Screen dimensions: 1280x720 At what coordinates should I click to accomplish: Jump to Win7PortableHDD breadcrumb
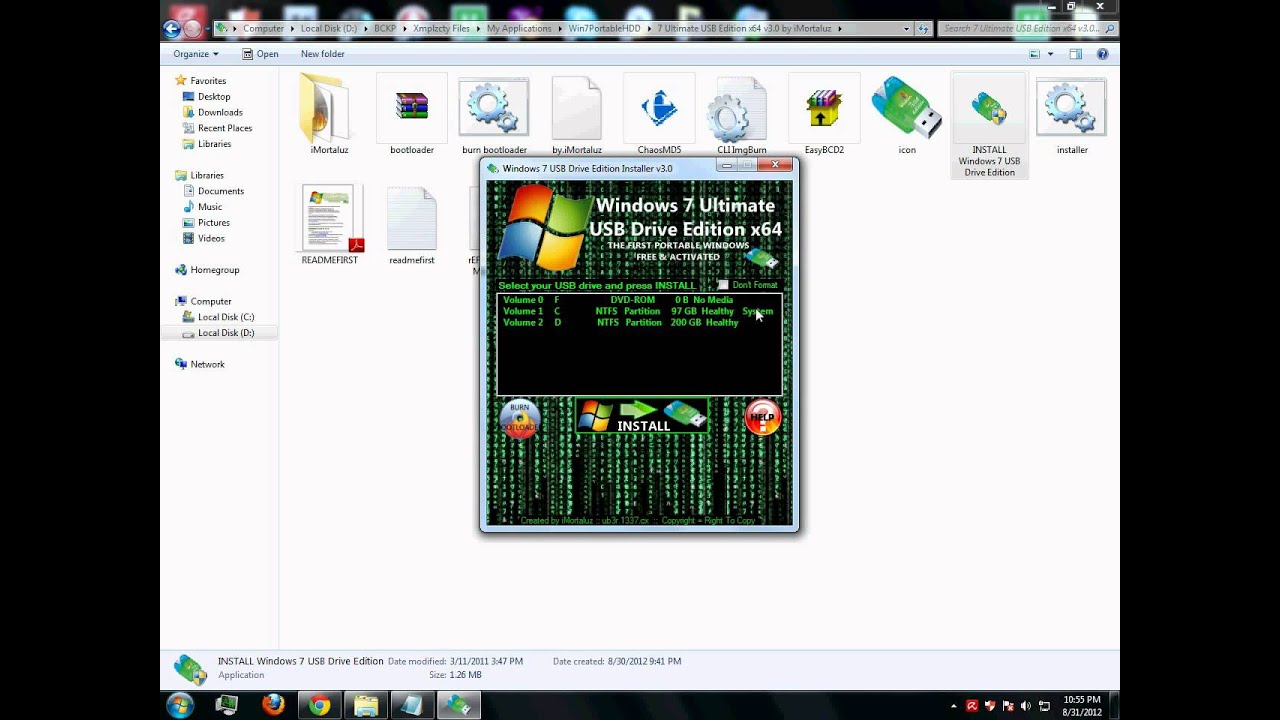(604, 29)
